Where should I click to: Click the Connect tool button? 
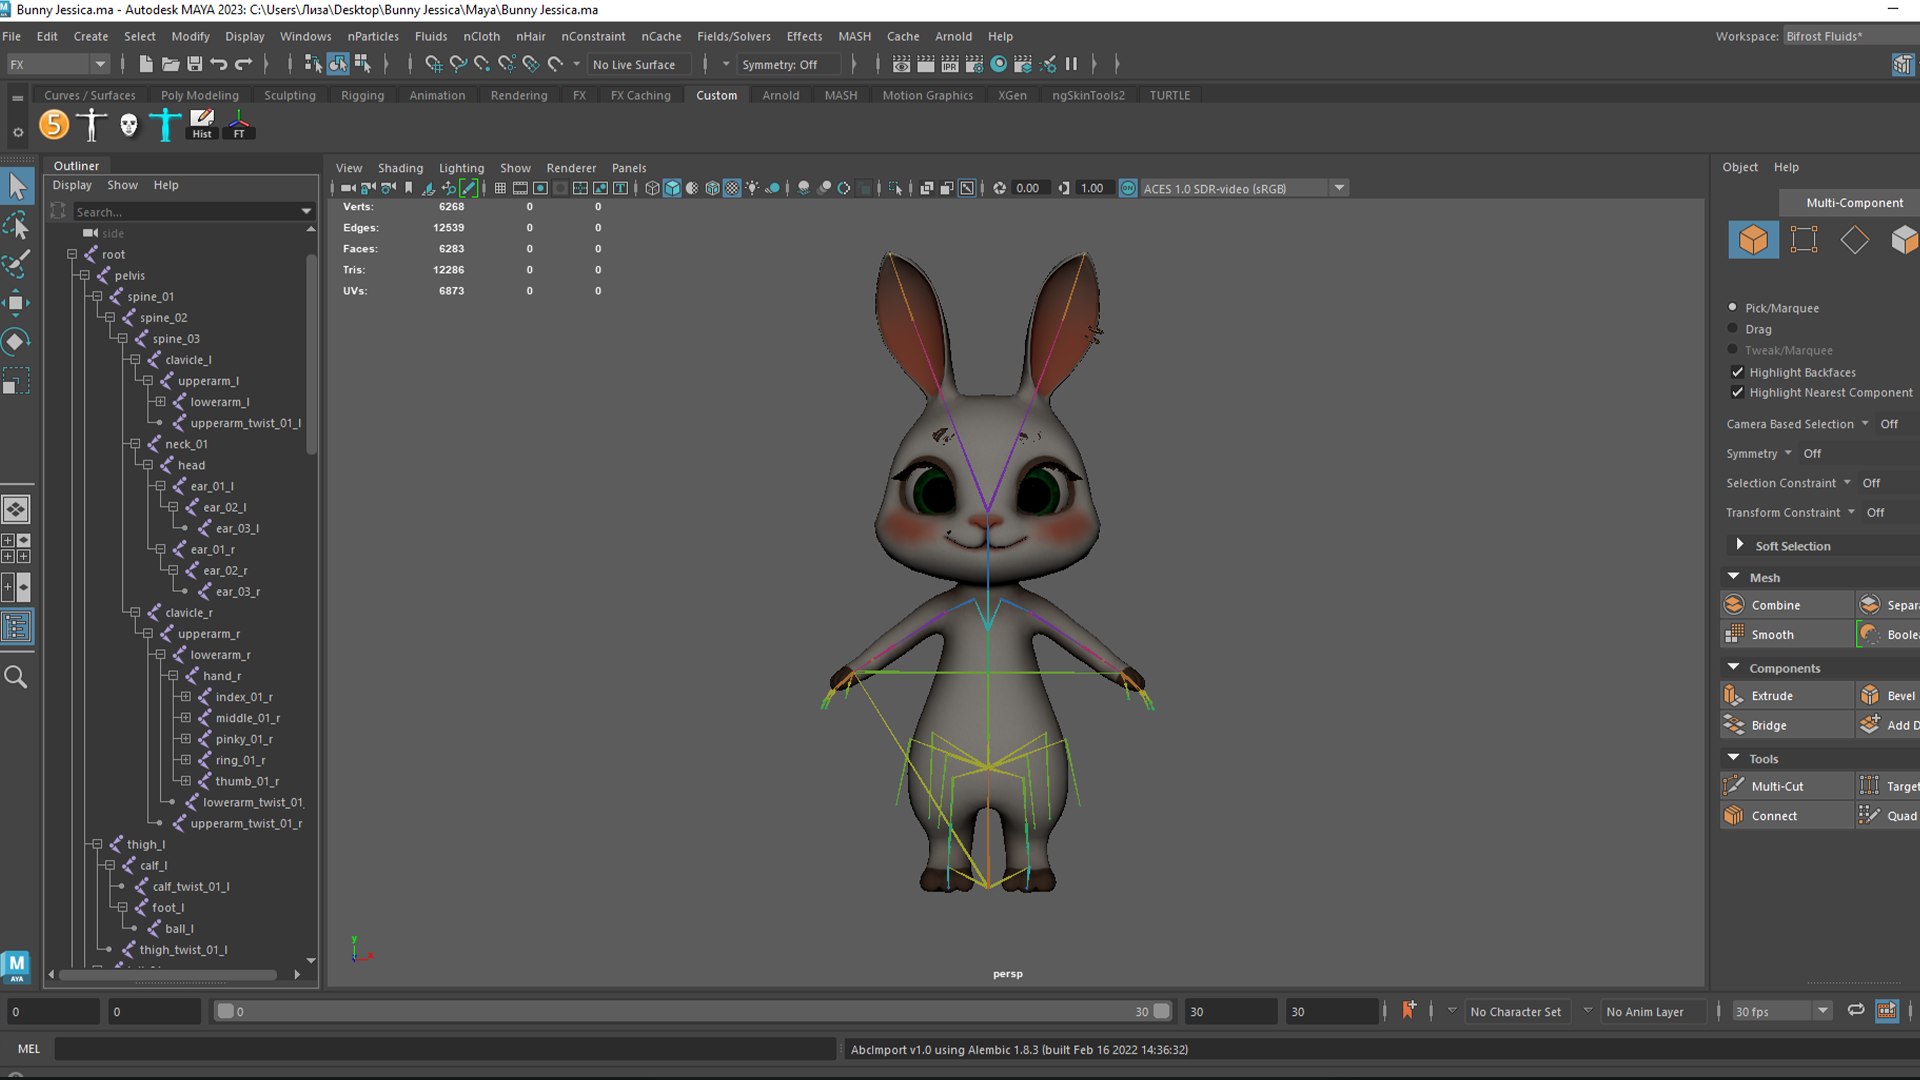point(1787,816)
